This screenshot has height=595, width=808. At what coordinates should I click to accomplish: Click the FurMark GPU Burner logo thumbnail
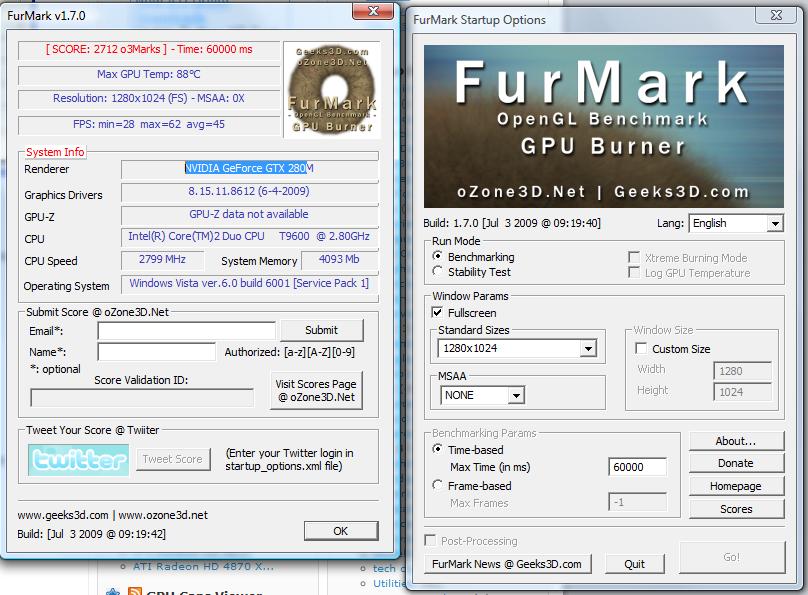click(332, 90)
